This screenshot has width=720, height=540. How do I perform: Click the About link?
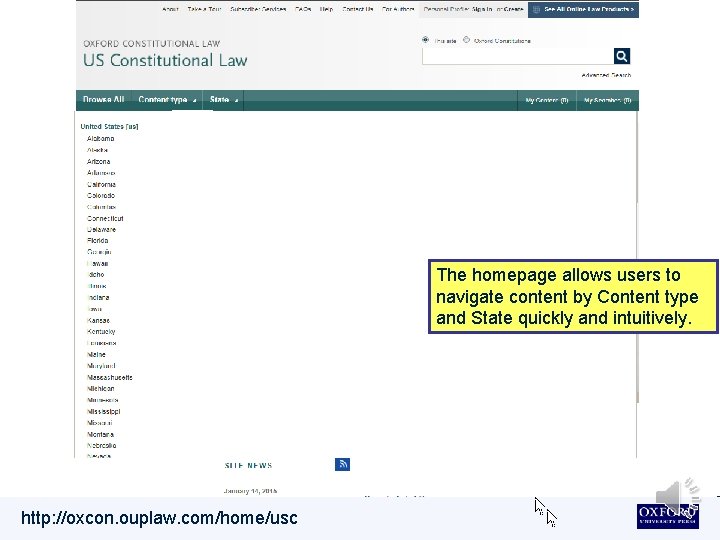pyautogui.click(x=170, y=9)
